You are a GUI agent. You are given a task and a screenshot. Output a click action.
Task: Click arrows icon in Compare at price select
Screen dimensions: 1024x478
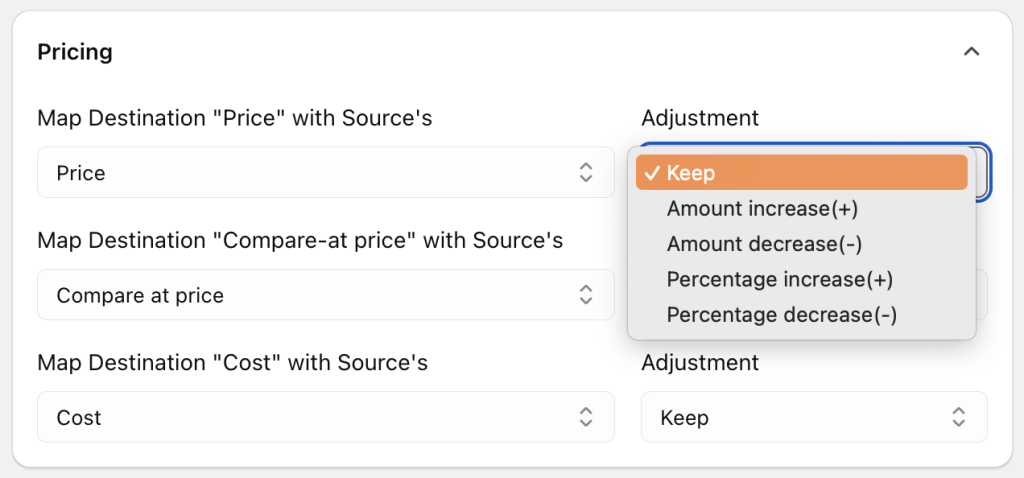pos(586,295)
